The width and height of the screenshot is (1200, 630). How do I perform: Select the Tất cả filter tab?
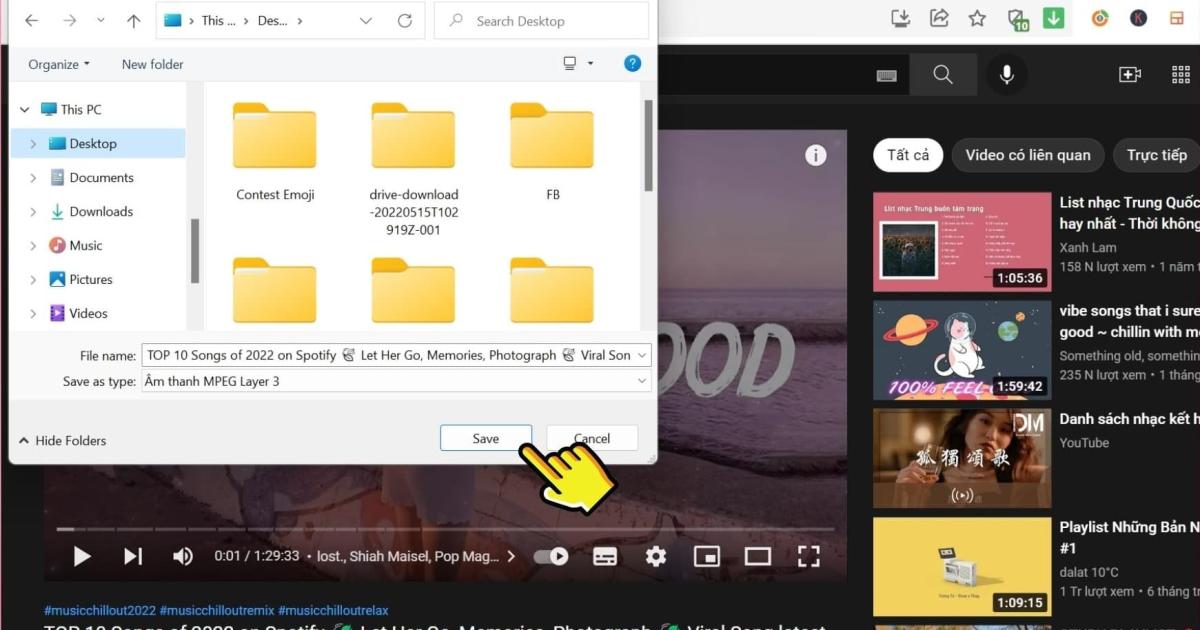(x=908, y=155)
